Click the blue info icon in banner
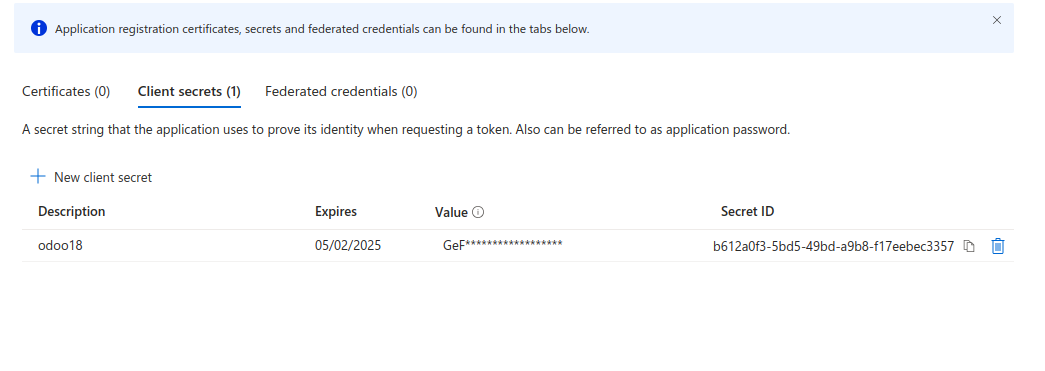The width and height of the screenshot is (1045, 371). pos(39,29)
